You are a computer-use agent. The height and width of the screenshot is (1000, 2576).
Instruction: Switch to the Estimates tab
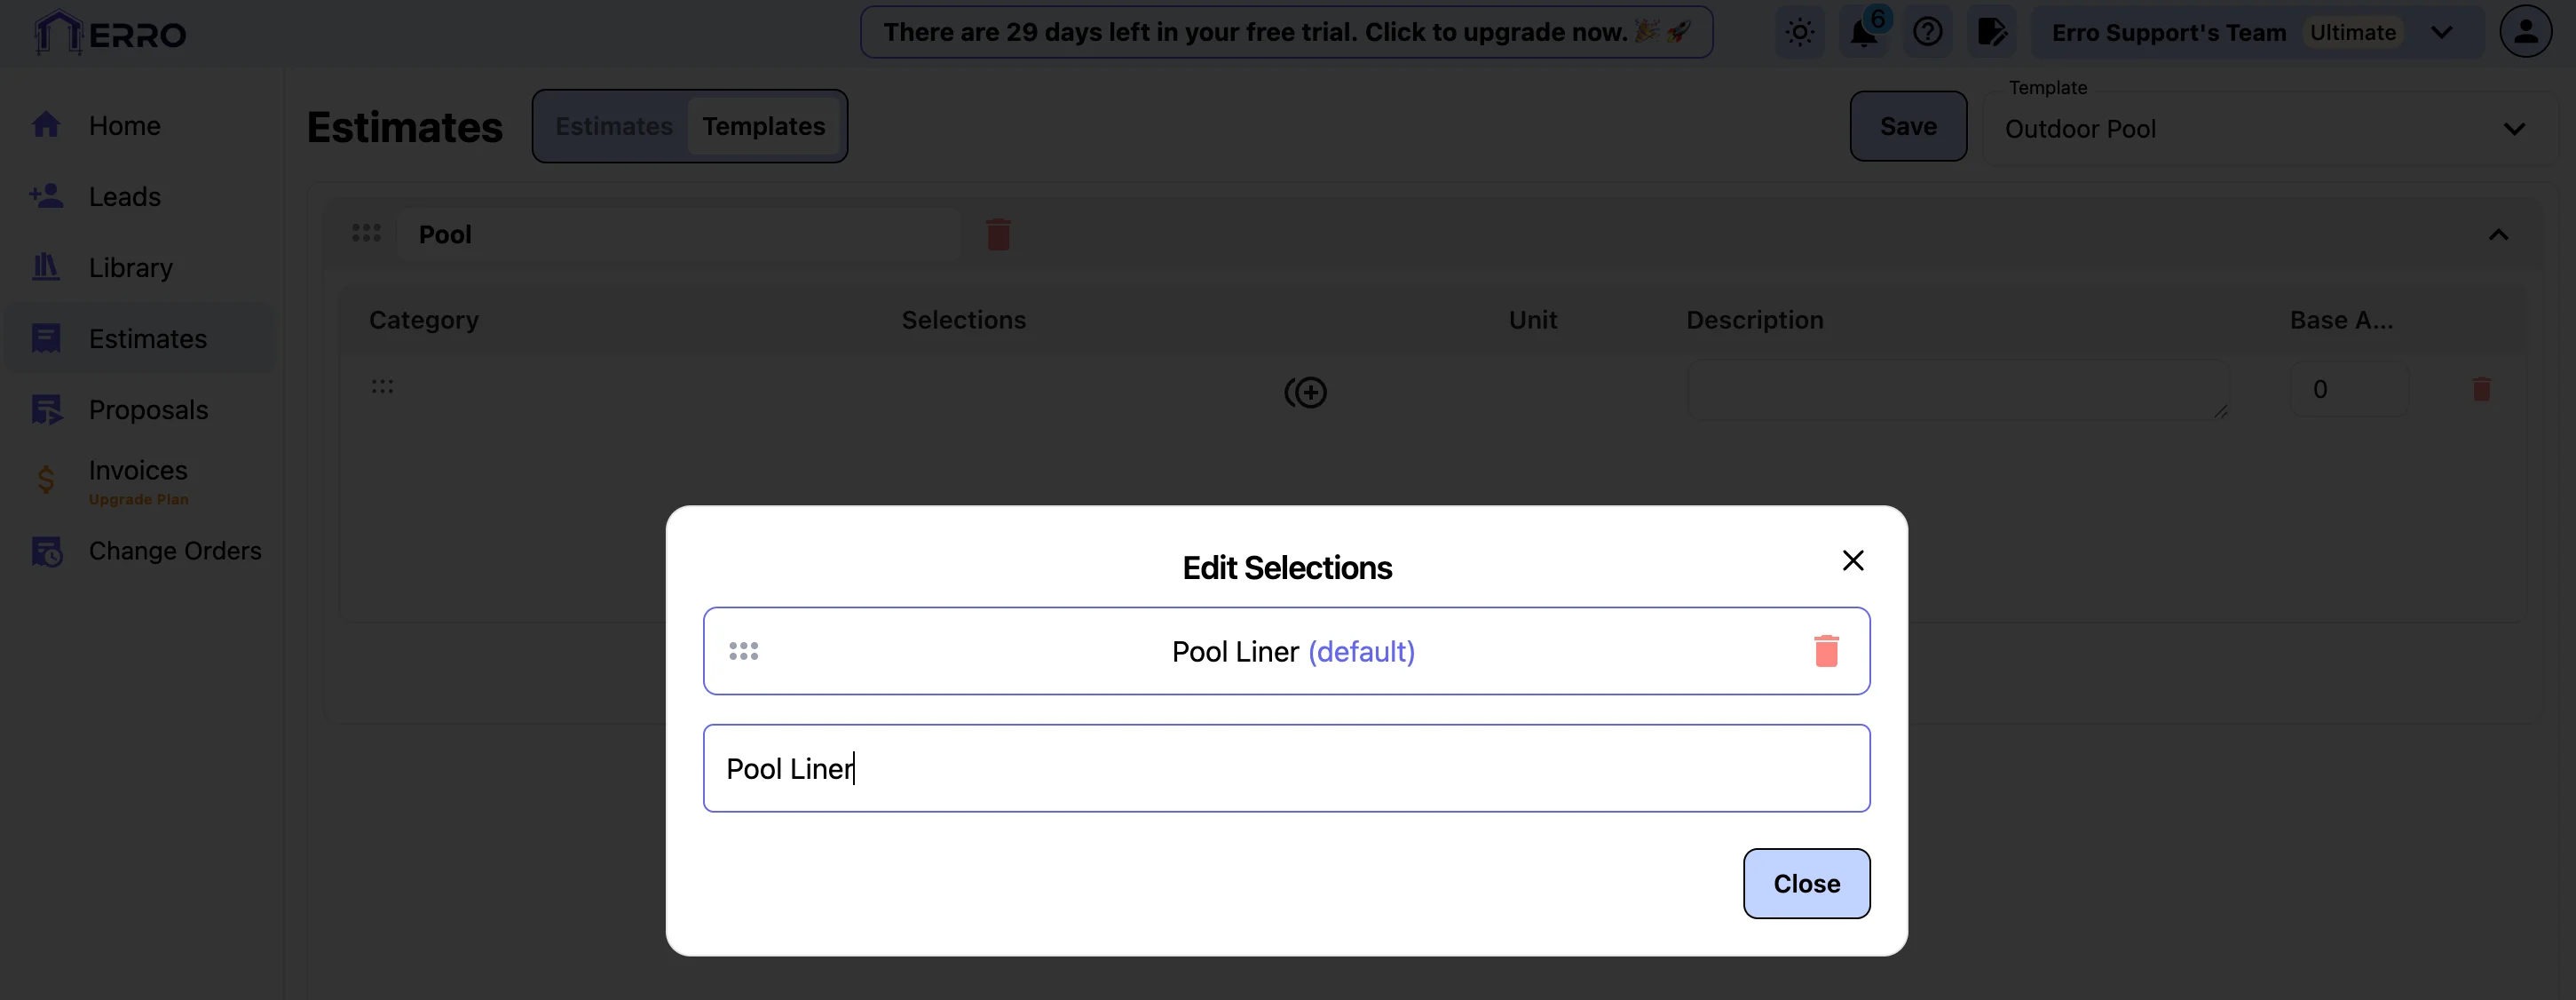point(613,126)
